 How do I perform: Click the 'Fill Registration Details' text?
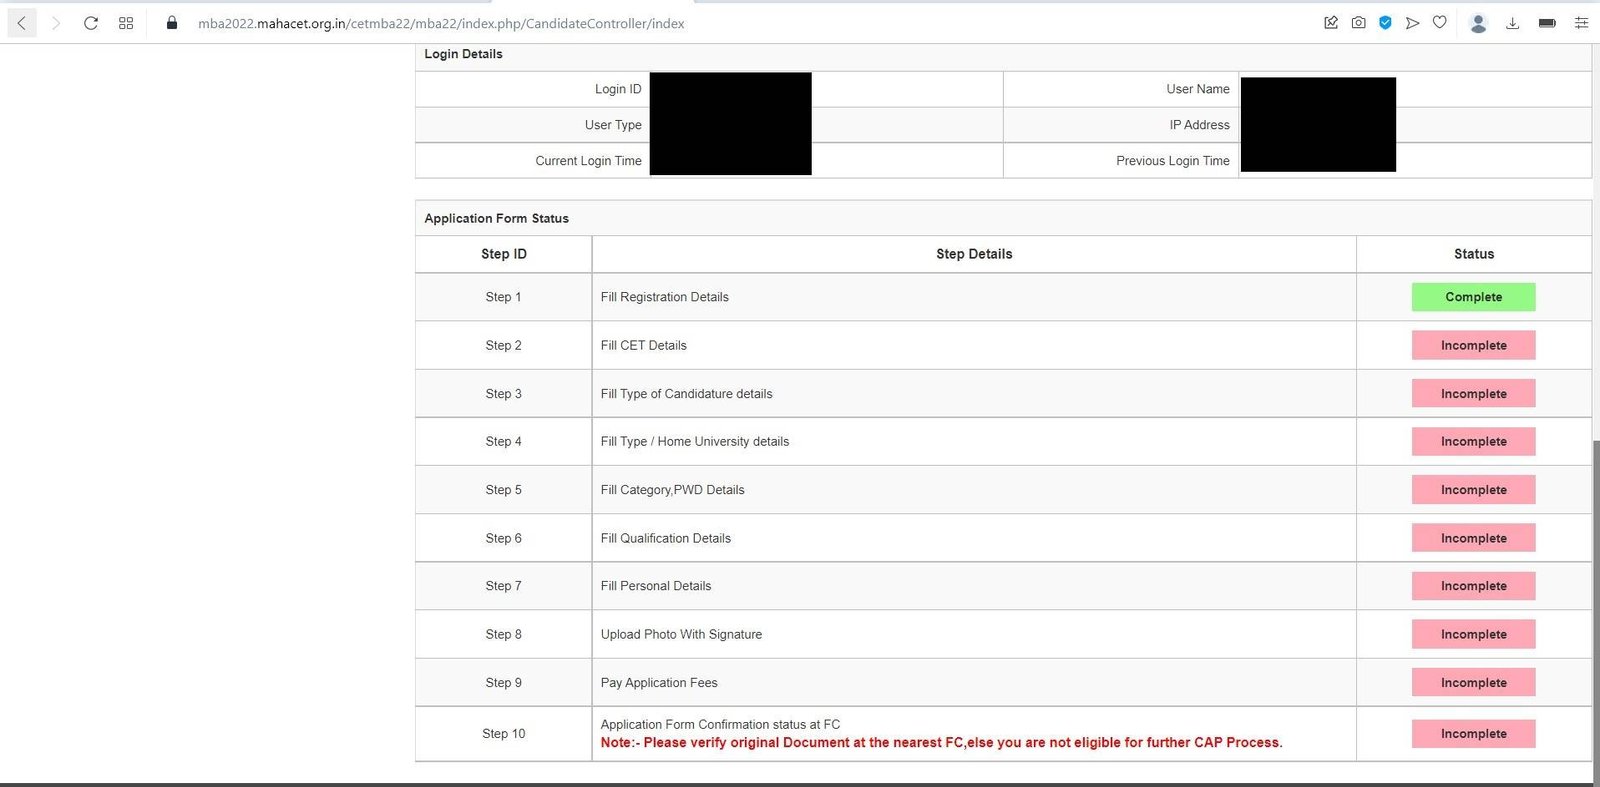(x=664, y=297)
